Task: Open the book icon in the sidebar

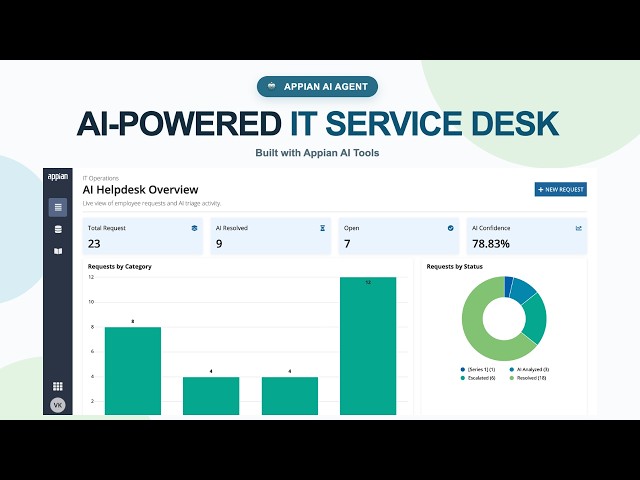Action: click(58, 251)
